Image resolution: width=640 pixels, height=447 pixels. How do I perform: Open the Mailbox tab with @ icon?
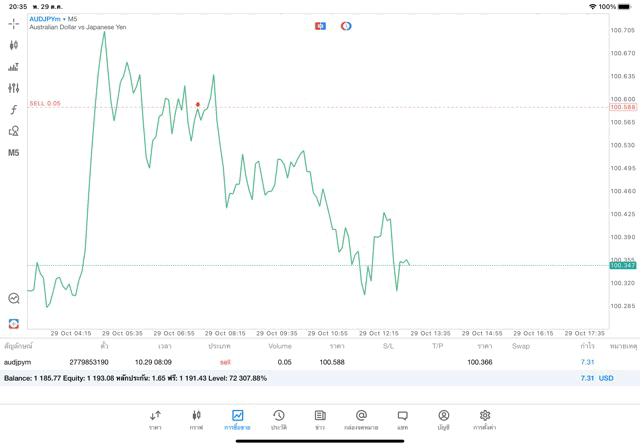click(361, 420)
